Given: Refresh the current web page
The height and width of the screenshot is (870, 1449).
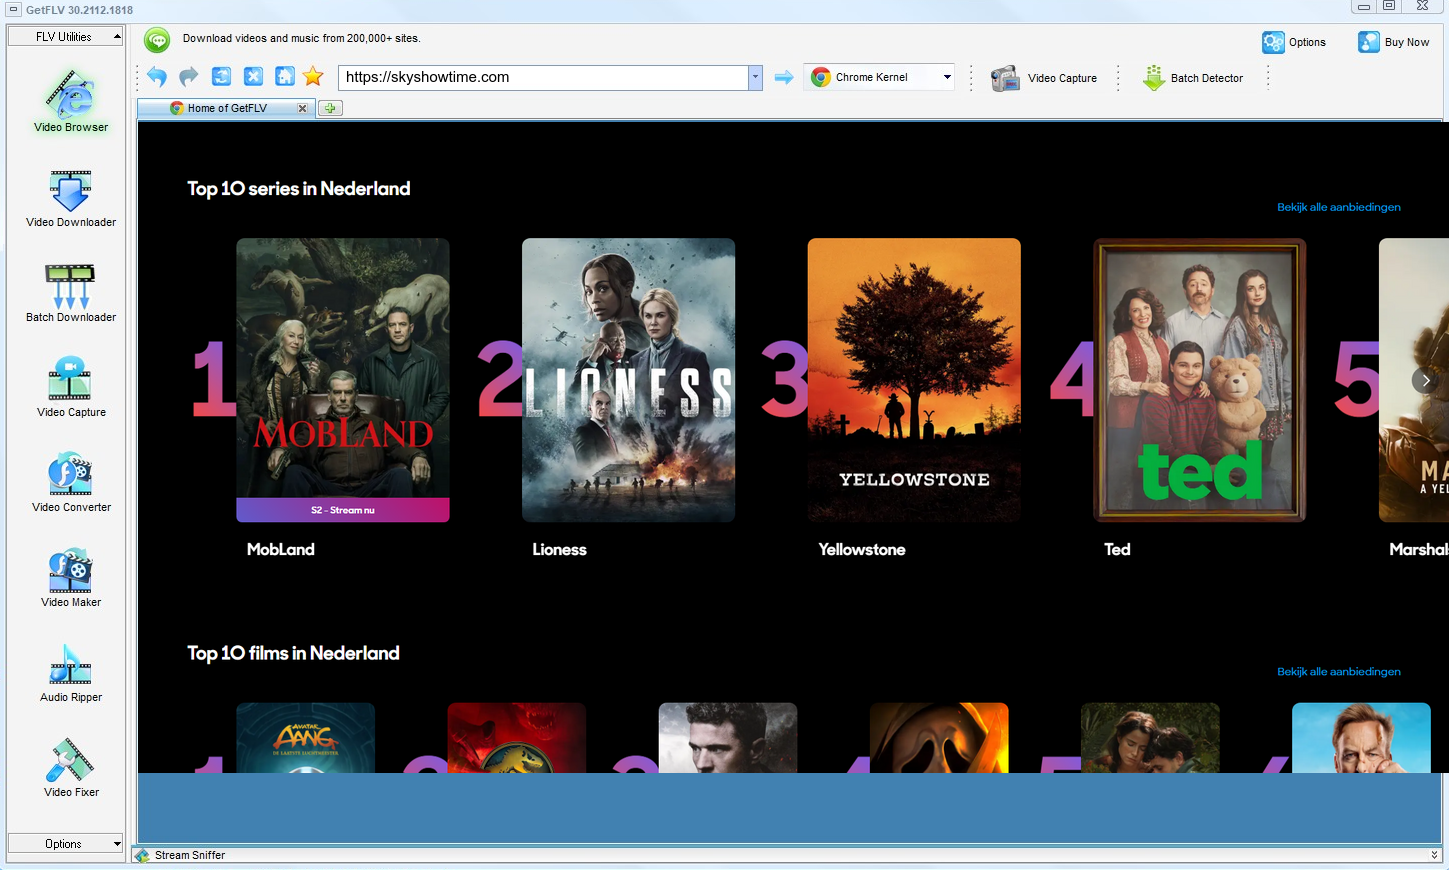Looking at the screenshot, I should [x=221, y=77].
